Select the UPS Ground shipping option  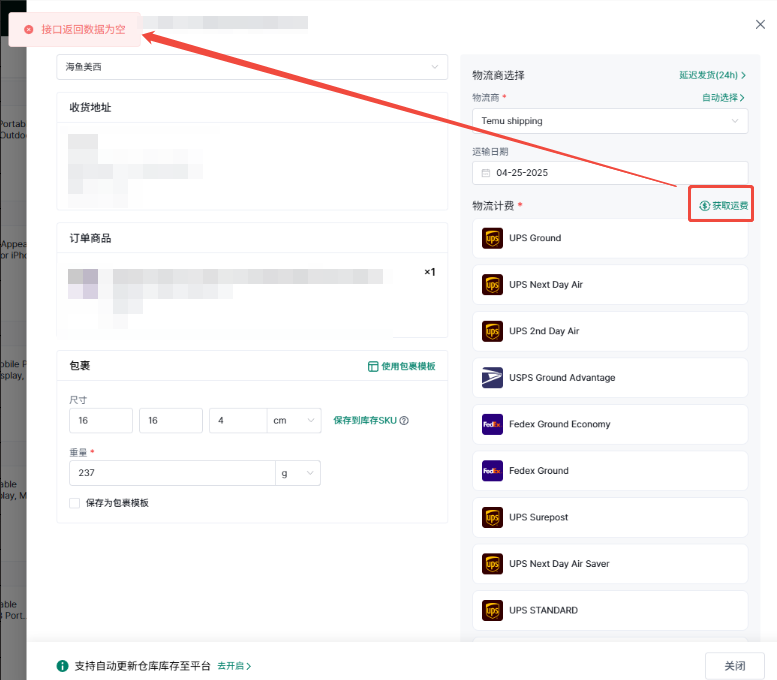(610, 238)
